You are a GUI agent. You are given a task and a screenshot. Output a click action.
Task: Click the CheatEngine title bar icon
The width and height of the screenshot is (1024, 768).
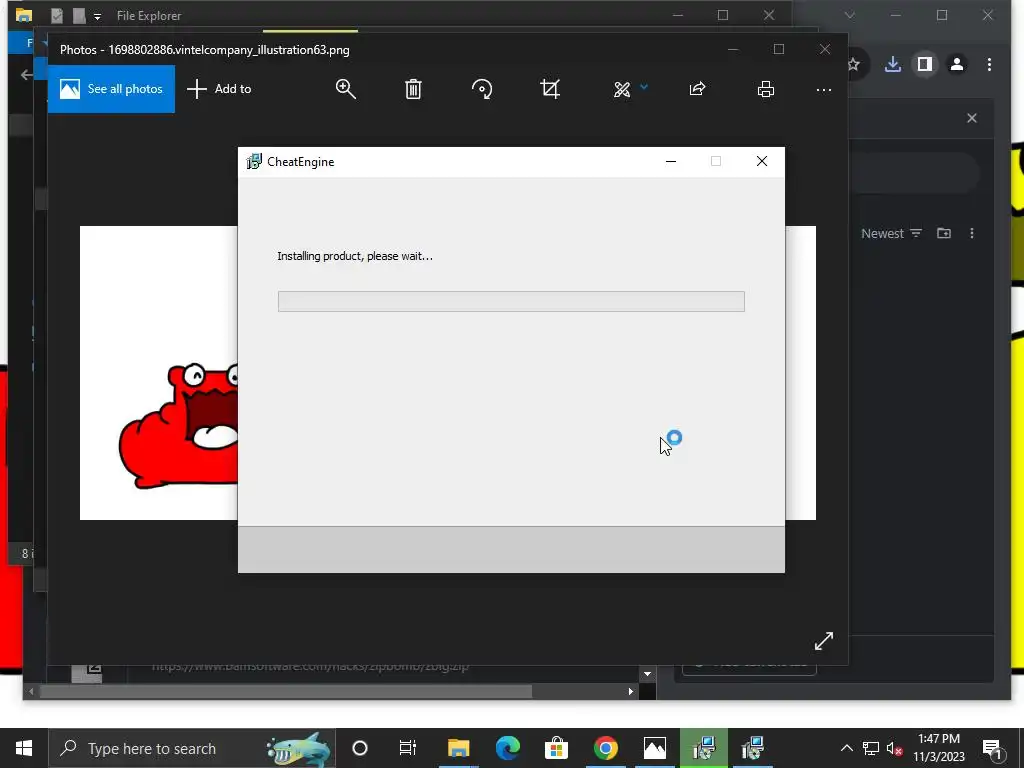254,161
